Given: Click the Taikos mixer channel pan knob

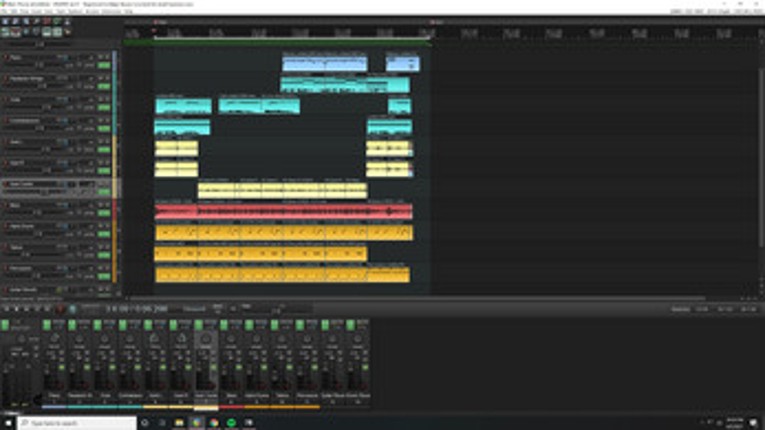Looking at the screenshot, I should 282,338.
